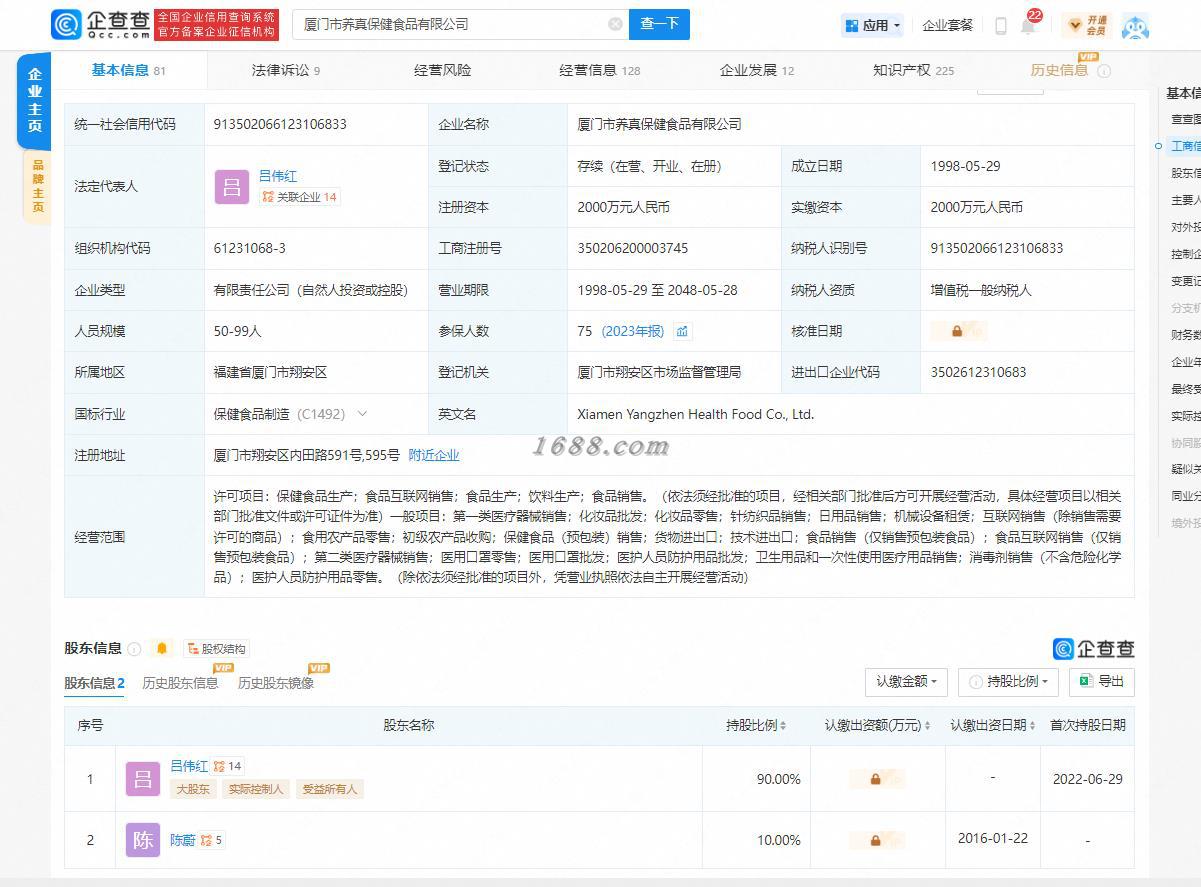Image resolution: width=1201 pixels, height=887 pixels.
Task: Select the 历史股东信息 sub-tab
Action: pyautogui.click(x=180, y=683)
